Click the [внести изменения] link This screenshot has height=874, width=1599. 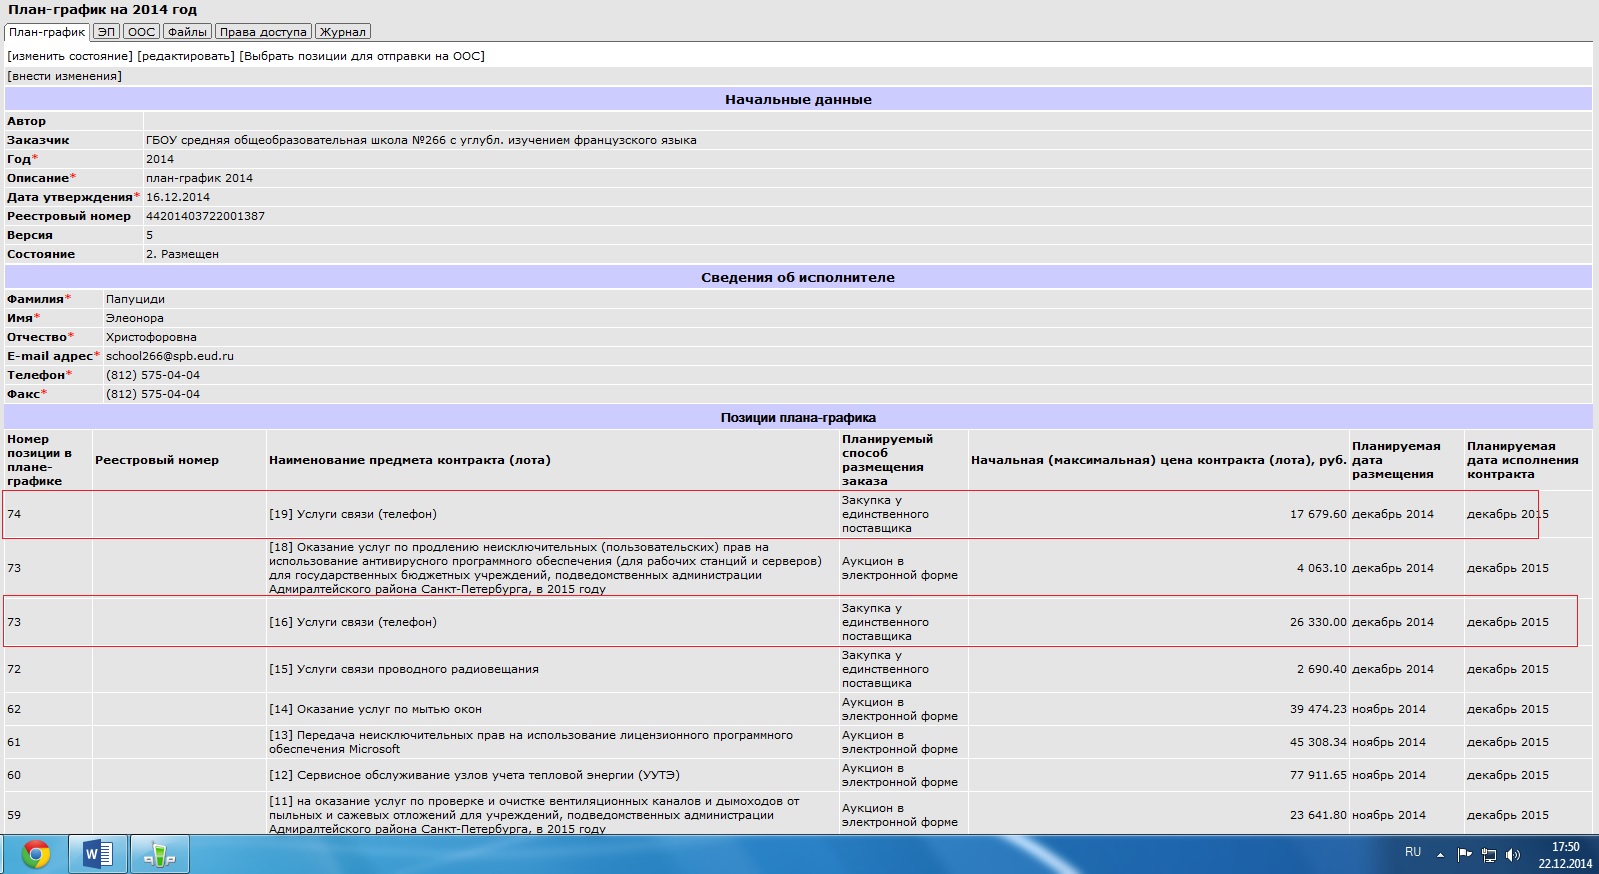65,76
